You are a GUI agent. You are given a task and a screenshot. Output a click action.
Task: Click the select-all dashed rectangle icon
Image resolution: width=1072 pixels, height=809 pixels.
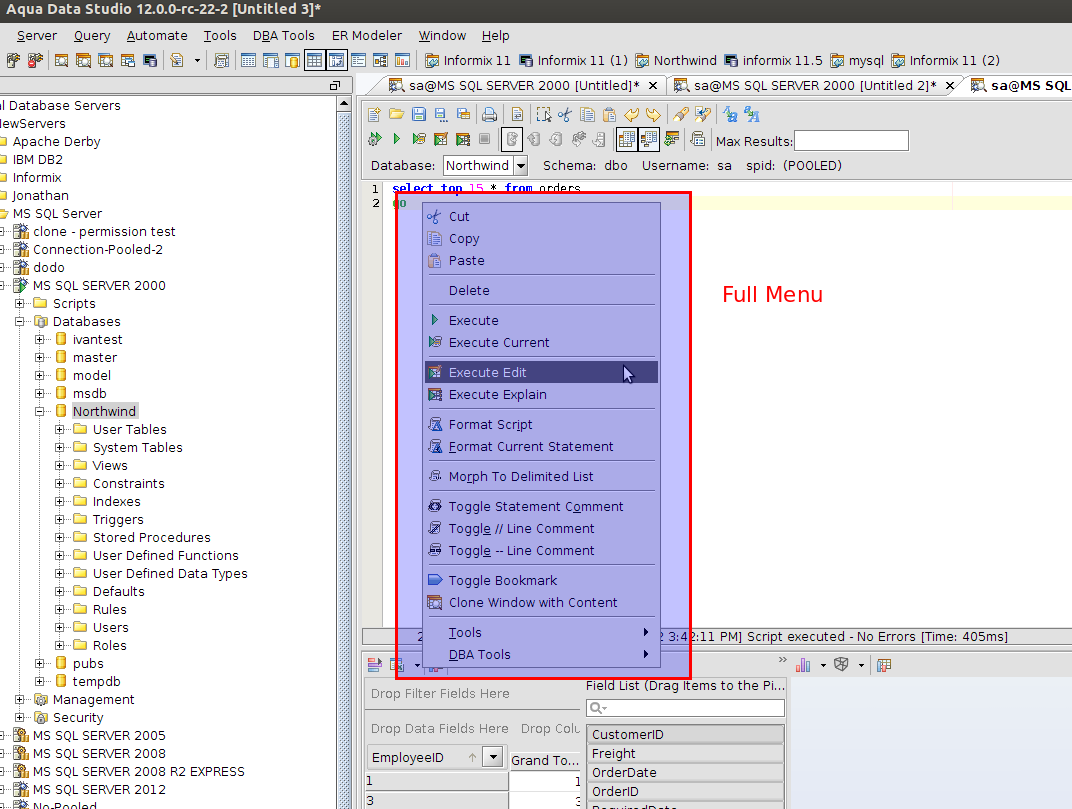[x=544, y=114]
